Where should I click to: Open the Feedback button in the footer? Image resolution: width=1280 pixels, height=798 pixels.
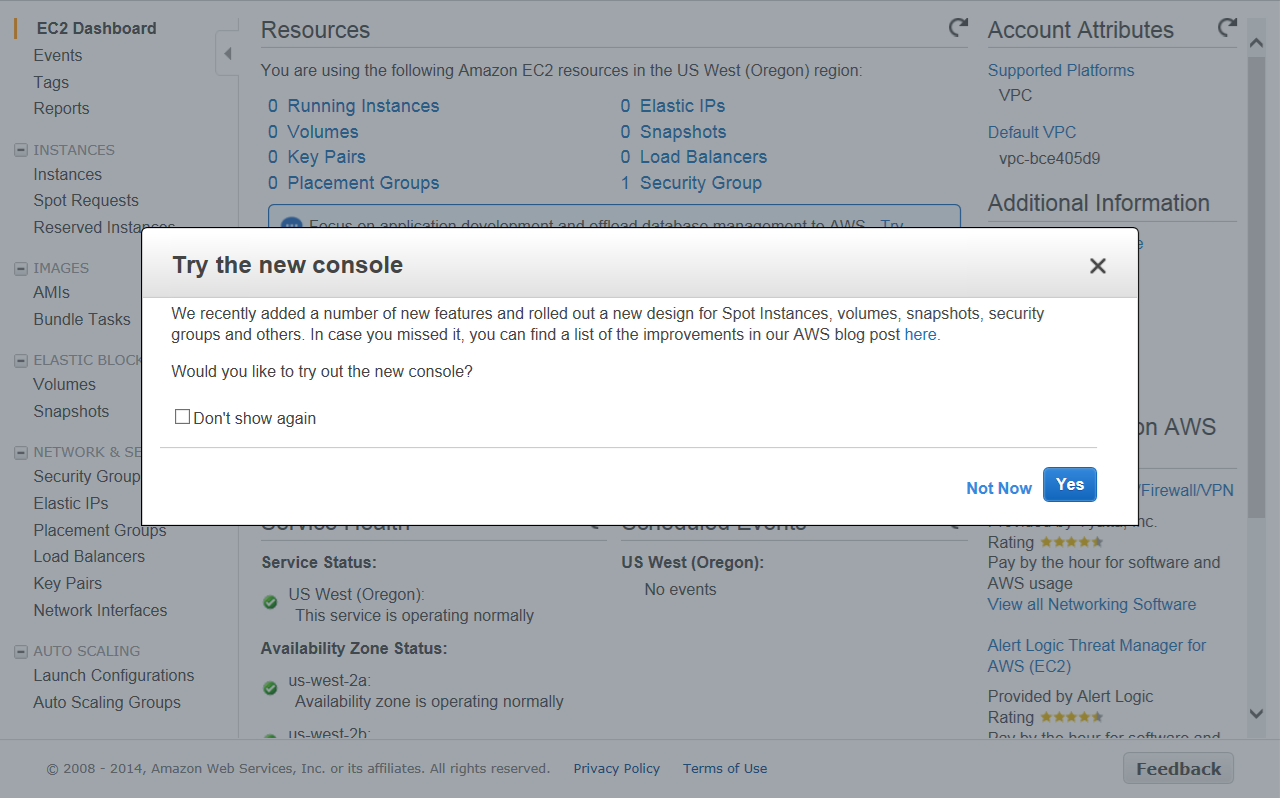click(x=1178, y=769)
